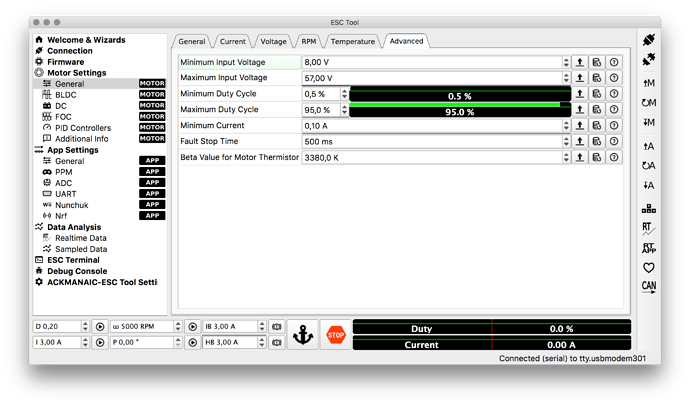The height and width of the screenshot is (406, 690).
Task: Click the play button next to D 0,20
Action: pos(100,326)
